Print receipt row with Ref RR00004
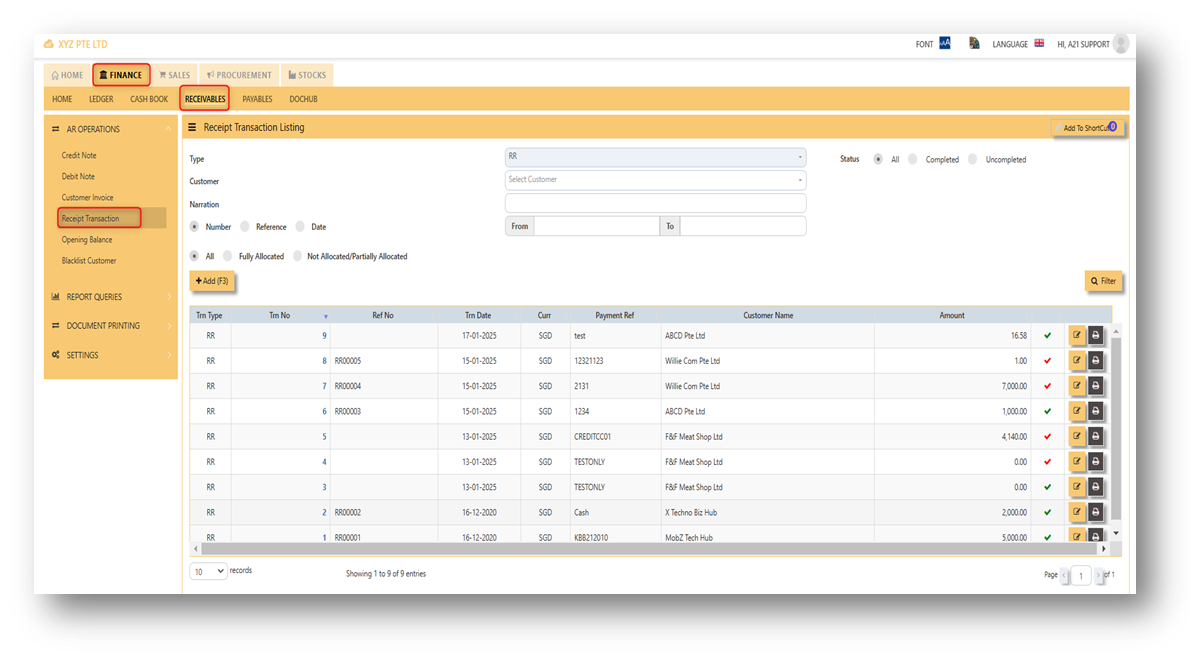Viewport: 1202px width, 660px height. 1095,386
